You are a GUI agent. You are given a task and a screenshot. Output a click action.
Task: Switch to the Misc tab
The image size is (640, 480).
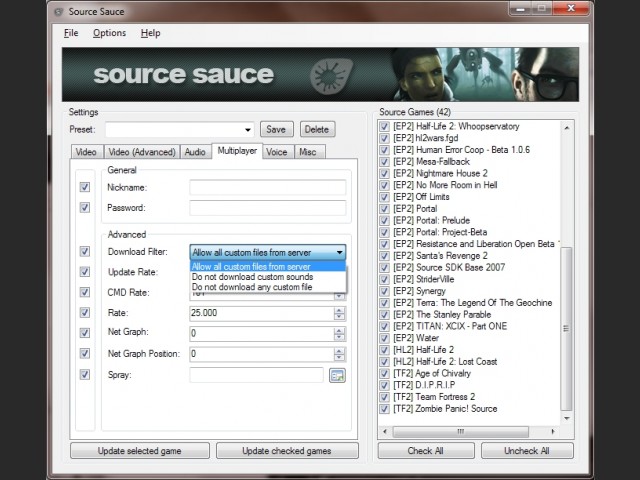point(308,152)
